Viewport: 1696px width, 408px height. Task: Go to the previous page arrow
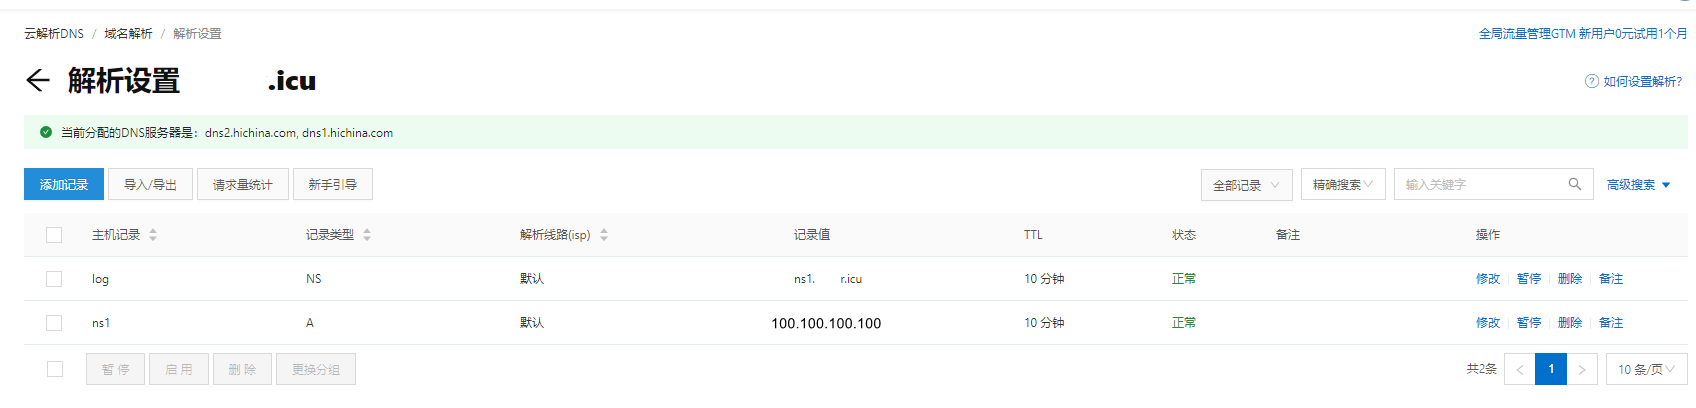pyautogui.click(x=1520, y=369)
